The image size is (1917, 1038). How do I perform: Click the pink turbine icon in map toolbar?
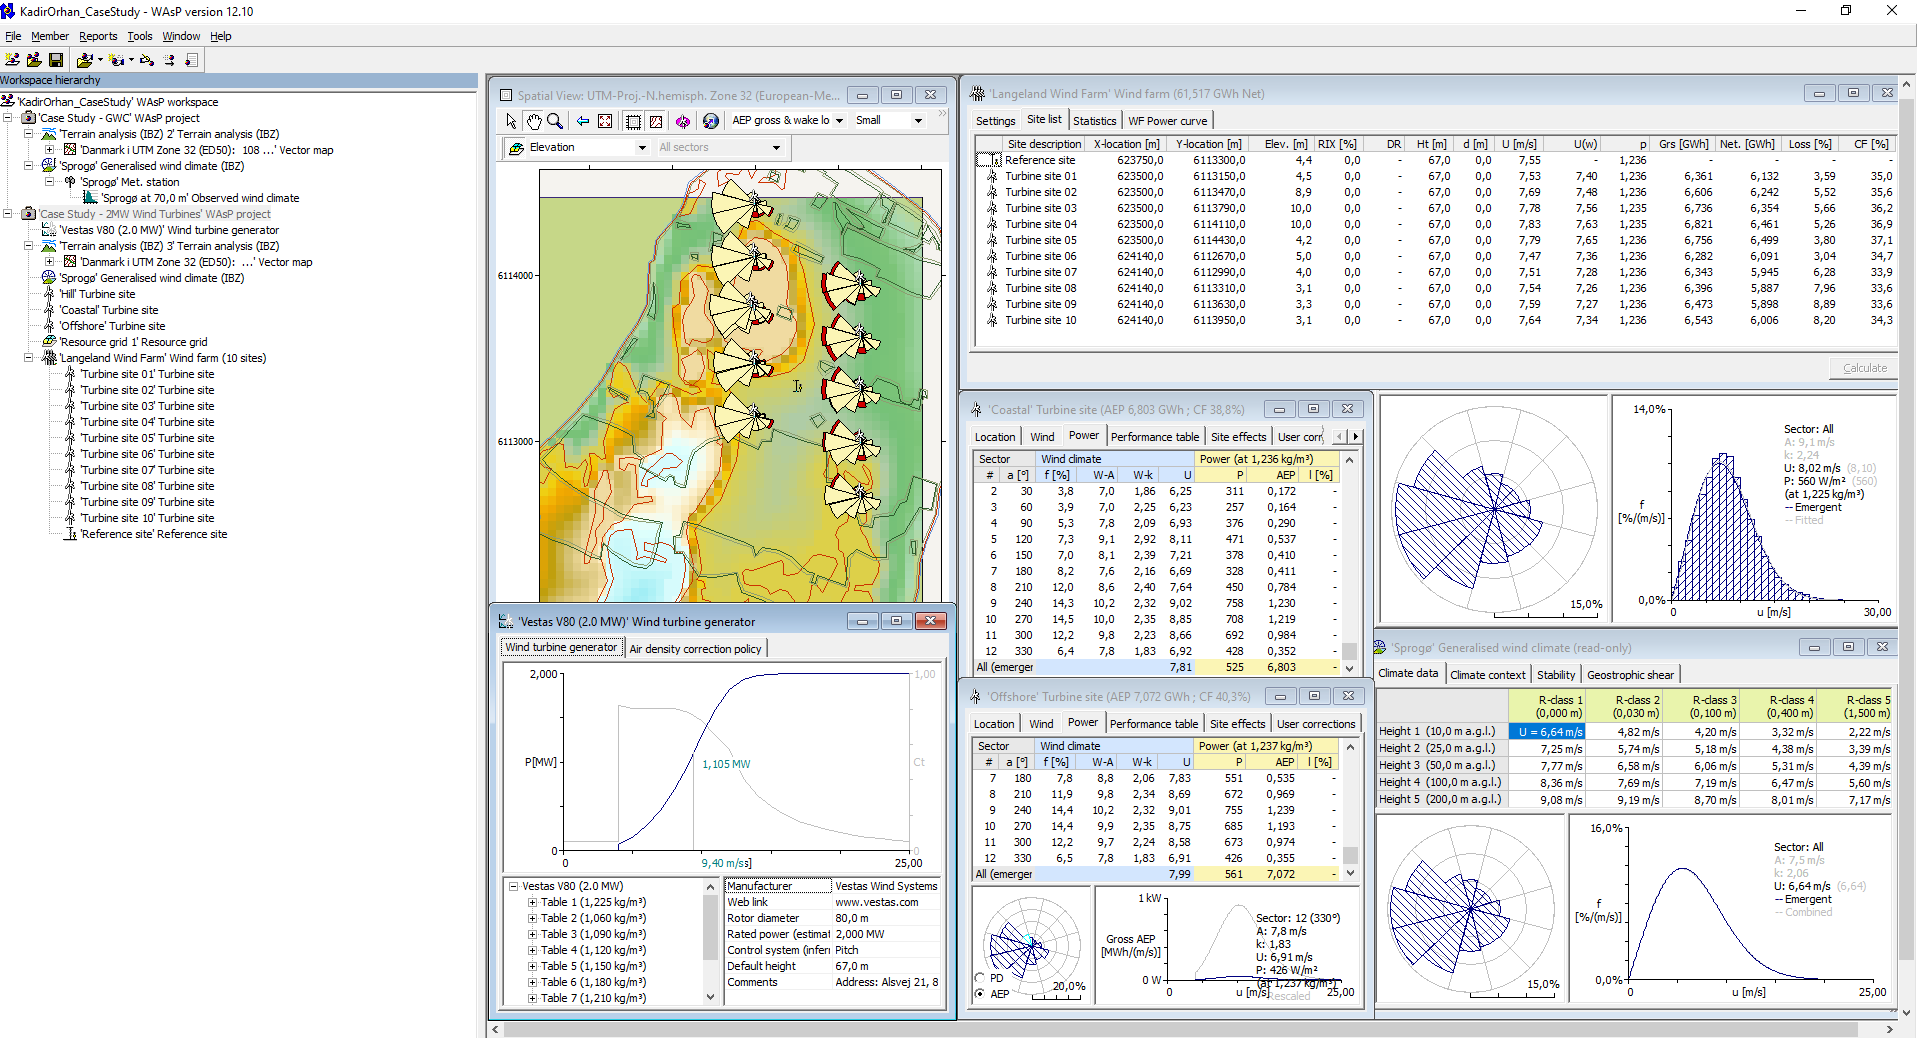coord(683,121)
